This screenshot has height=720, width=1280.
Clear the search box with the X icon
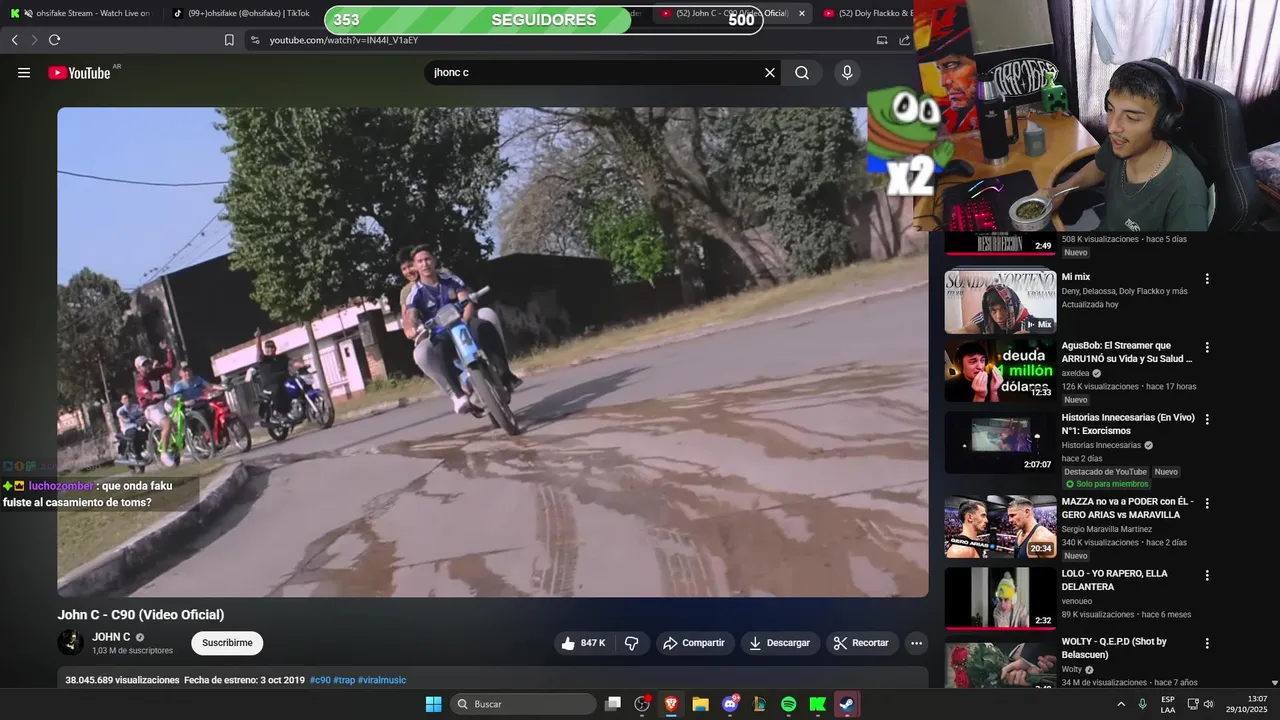point(770,72)
